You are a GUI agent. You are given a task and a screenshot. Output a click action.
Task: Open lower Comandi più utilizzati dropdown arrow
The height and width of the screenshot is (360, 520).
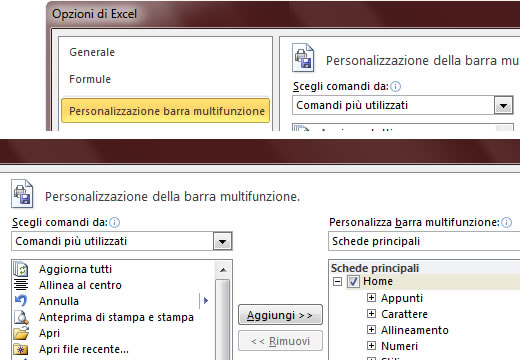pyautogui.click(x=222, y=241)
